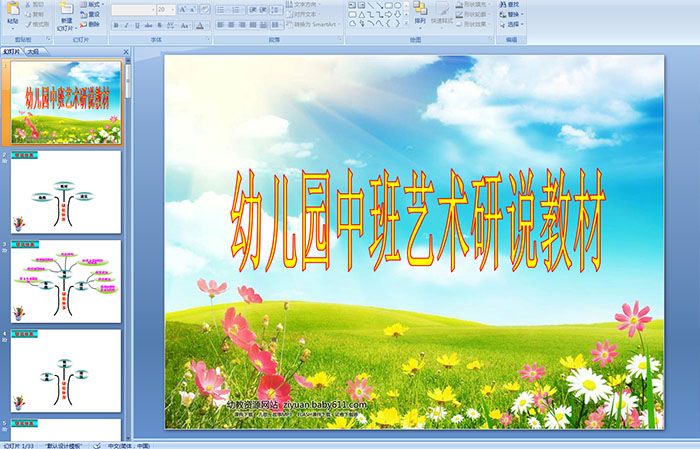Click Shape Fill (形状填充) button
Screen dimensions: 700x449
pyautogui.click(x=474, y=4)
